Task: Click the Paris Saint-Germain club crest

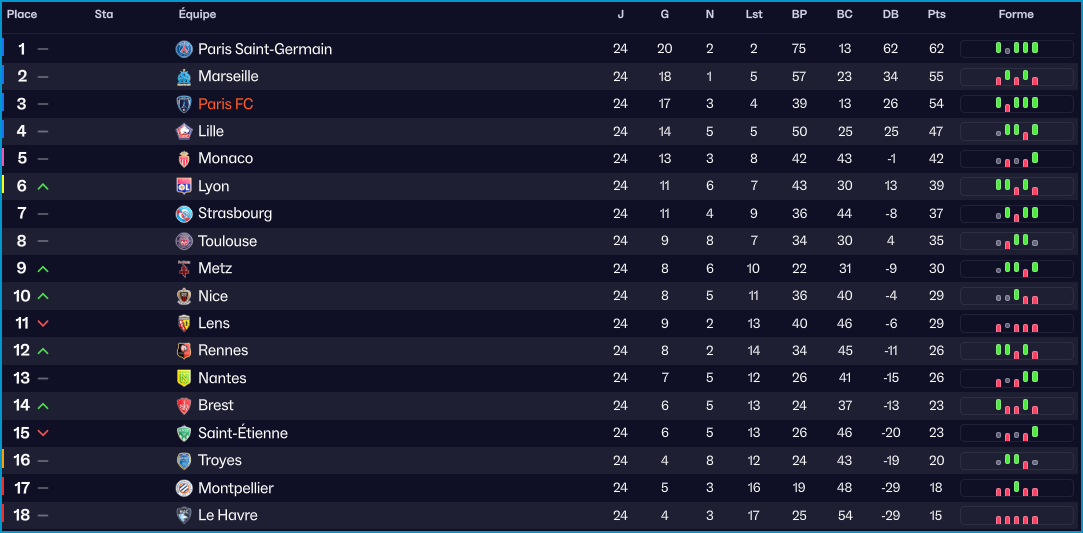Action: (184, 49)
